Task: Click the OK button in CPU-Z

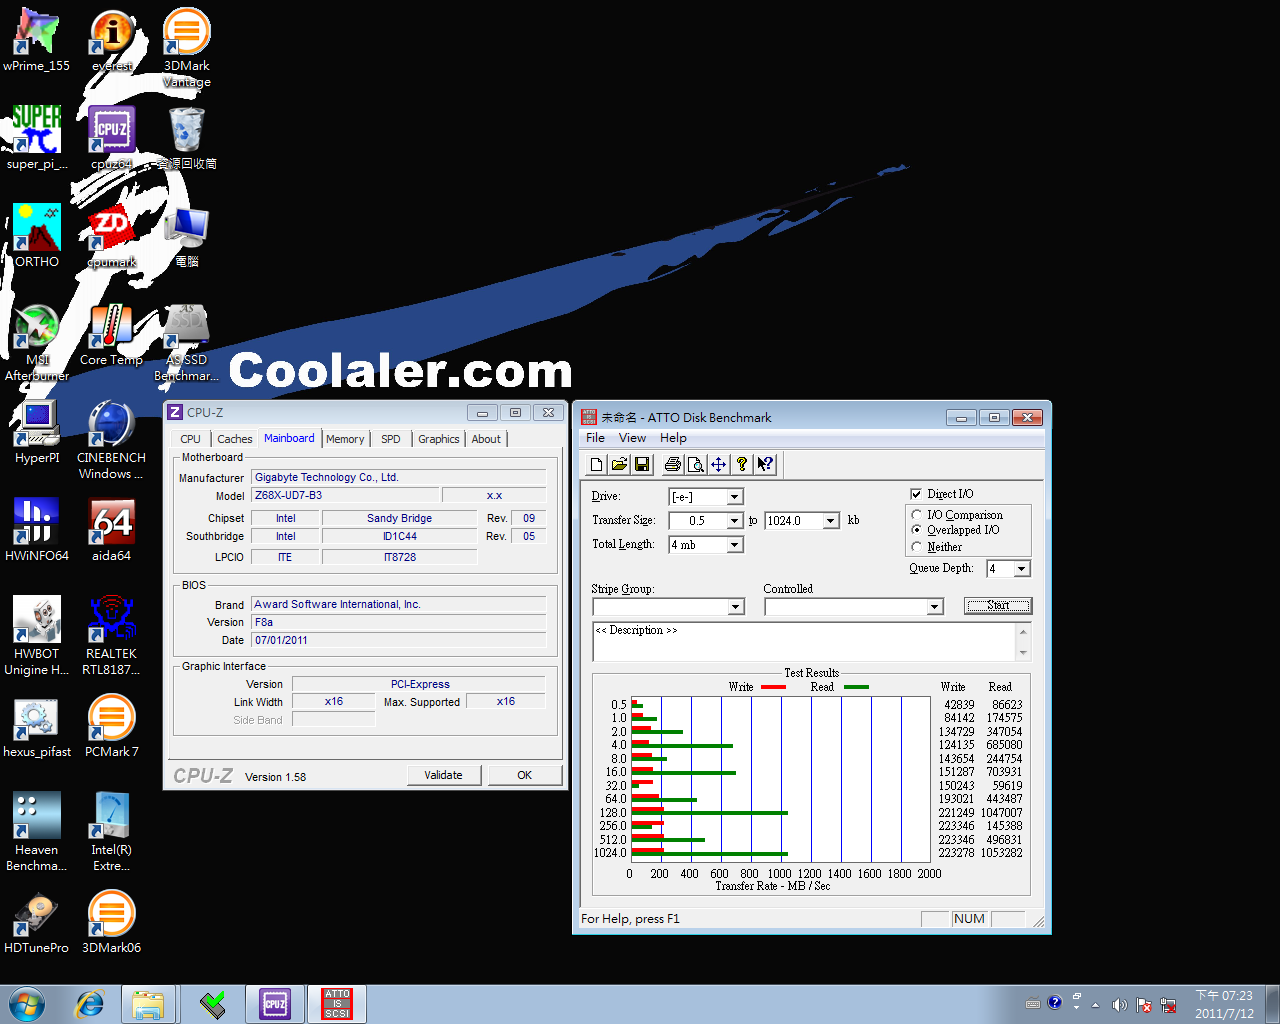Action: (x=525, y=775)
